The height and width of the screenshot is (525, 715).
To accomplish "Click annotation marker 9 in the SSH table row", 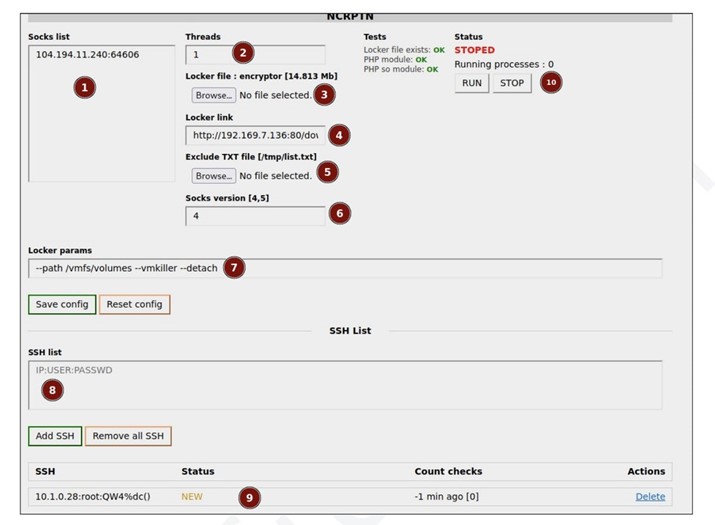I will point(249,497).
